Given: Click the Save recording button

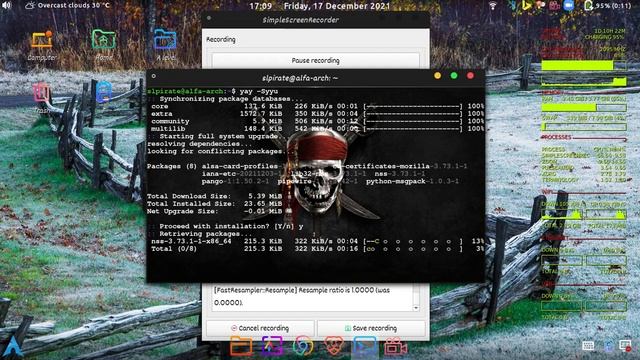Looking at the screenshot, I should (x=371, y=328).
